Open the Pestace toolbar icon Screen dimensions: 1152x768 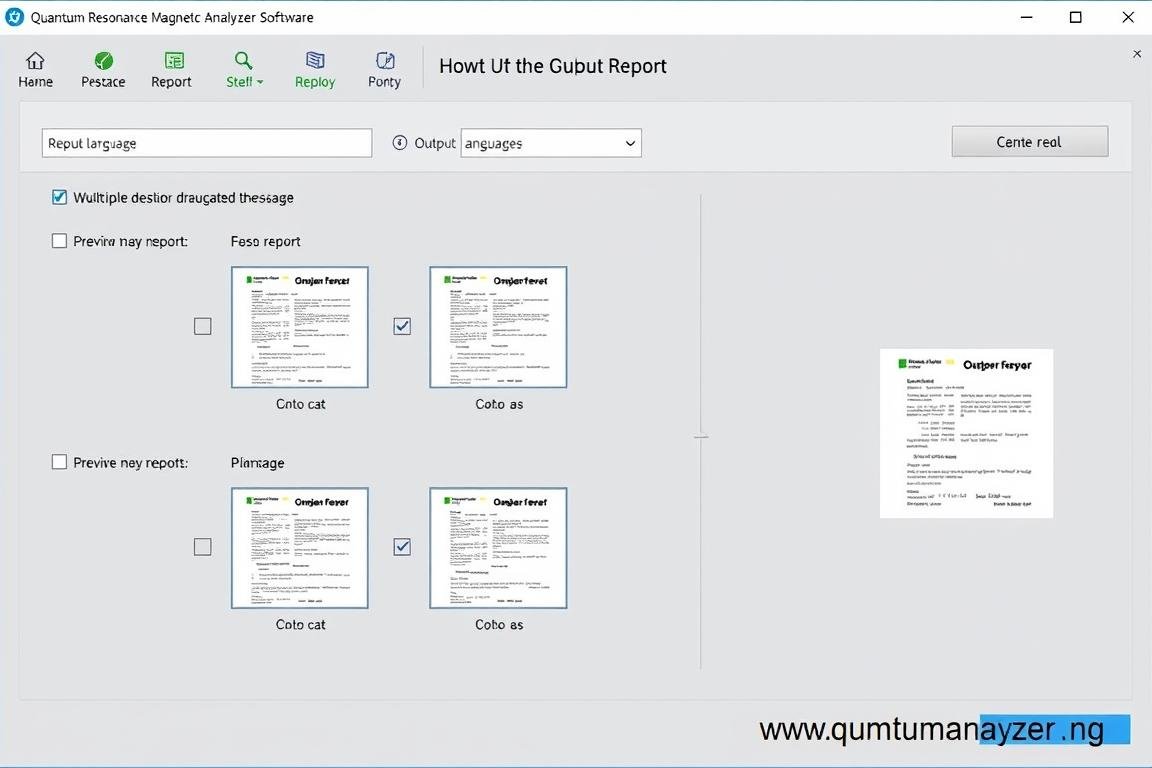pyautogui.click(x=103, y=62)
